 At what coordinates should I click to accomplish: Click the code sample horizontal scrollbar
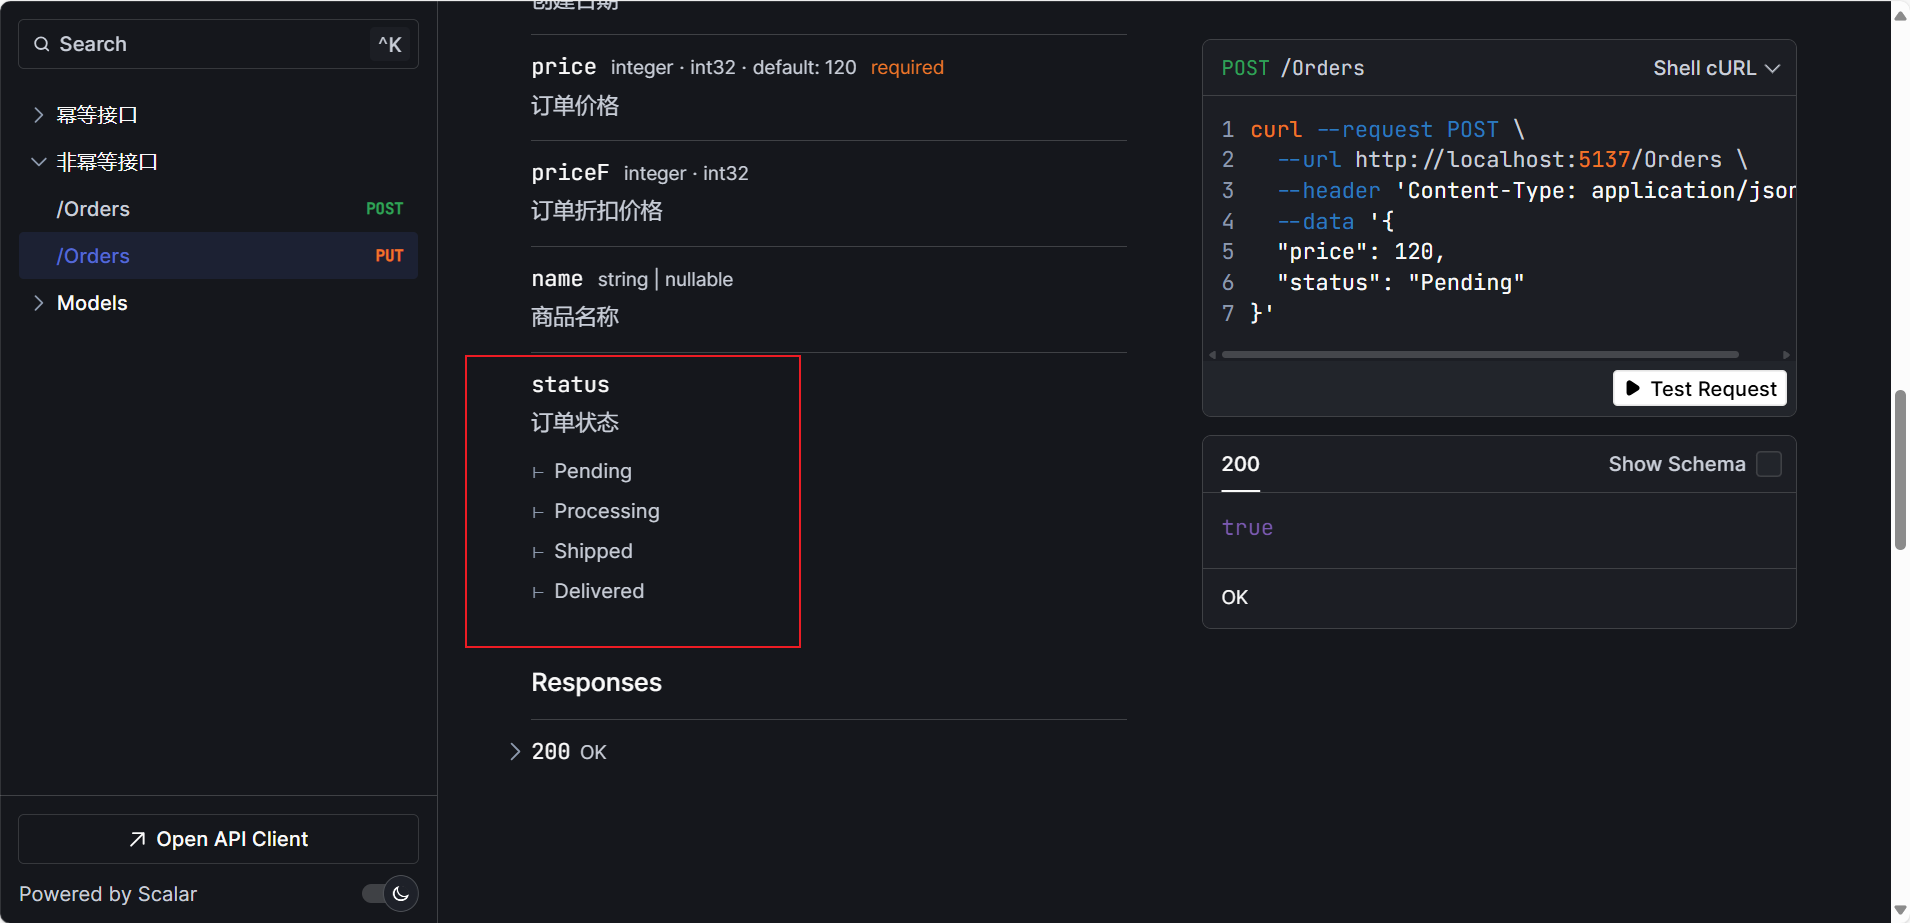tap(1480, 355)
